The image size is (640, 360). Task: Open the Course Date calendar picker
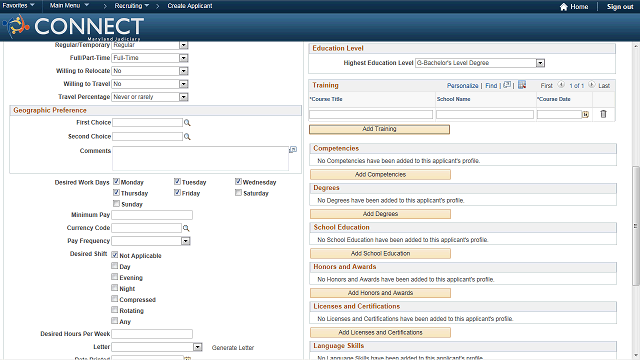(x=585, y=115)
